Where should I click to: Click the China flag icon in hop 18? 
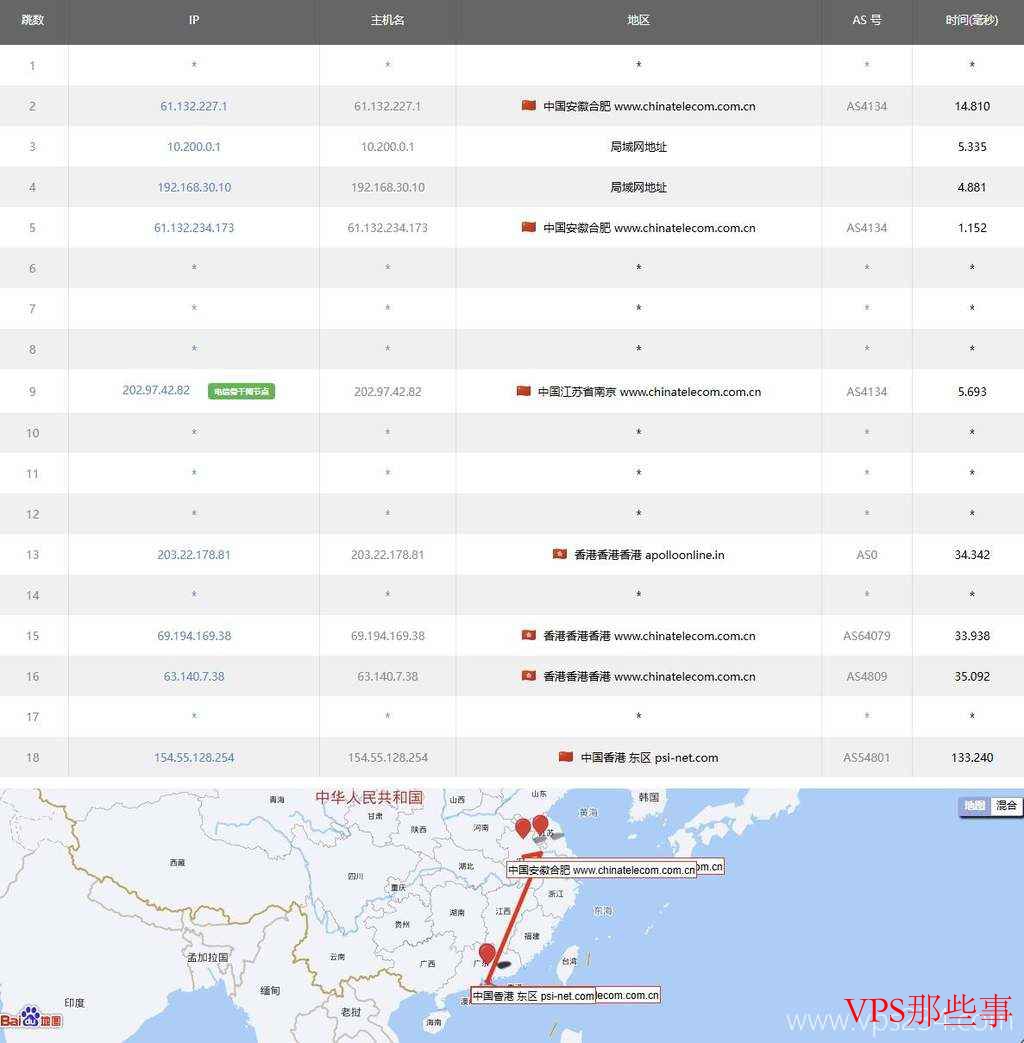(566, 756)
